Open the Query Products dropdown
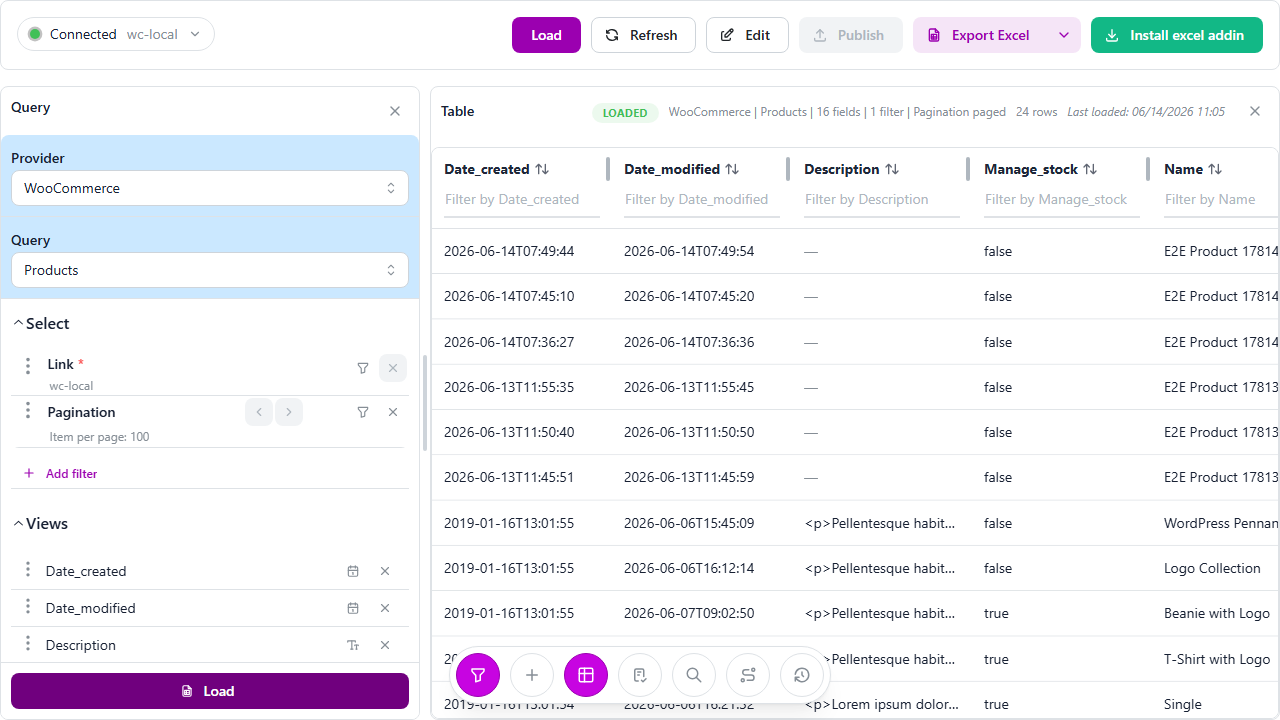The height and width of the screenshot is (720, 1280). tap(210, 270)
